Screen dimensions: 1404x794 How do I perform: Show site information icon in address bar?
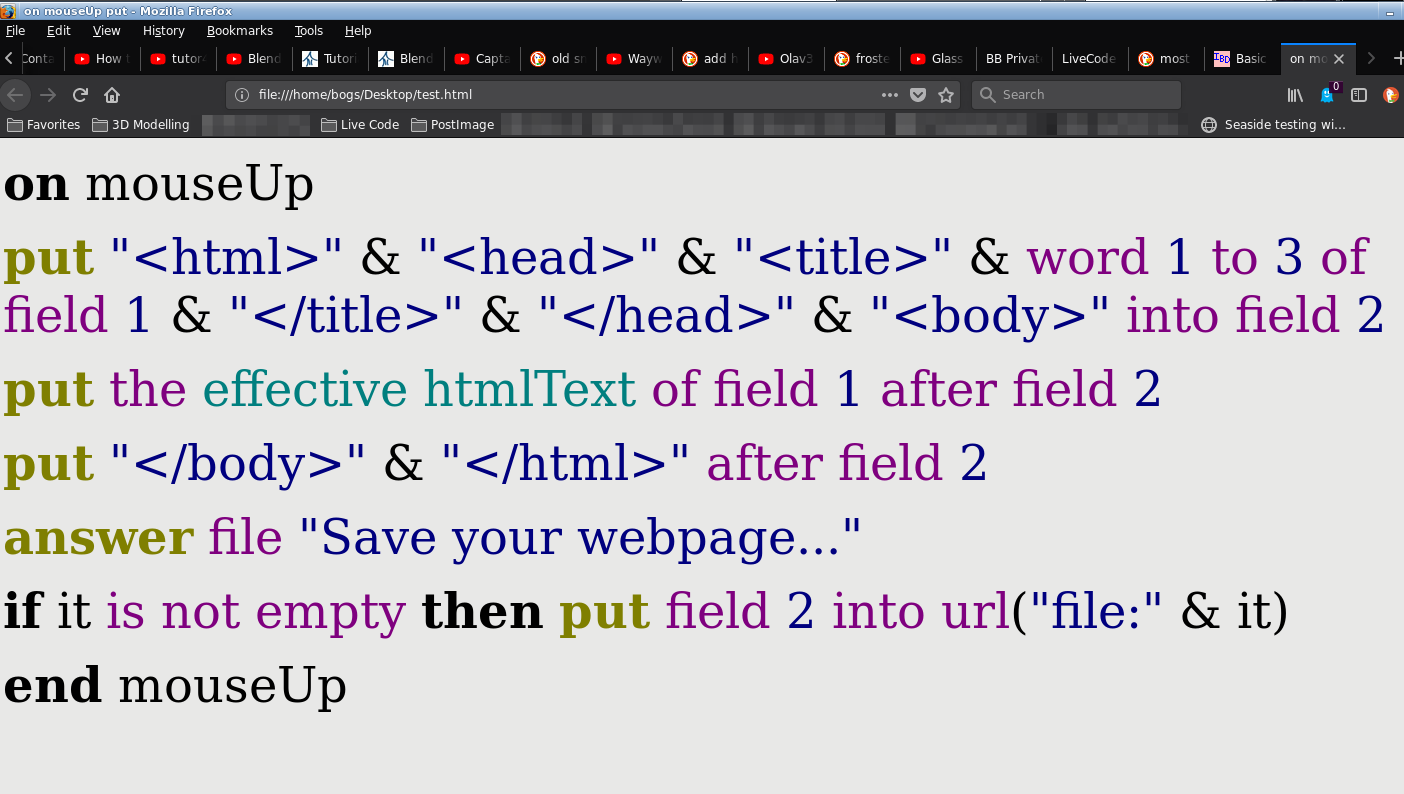[x=241, y=95]
